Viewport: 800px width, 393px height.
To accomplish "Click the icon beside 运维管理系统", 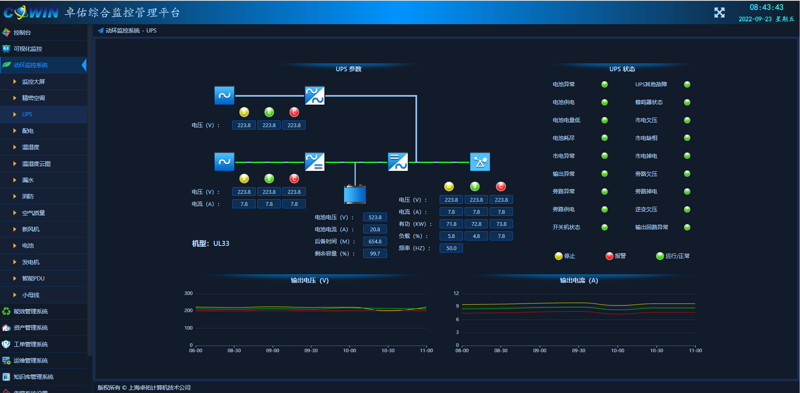I will click(x=6, y=360).
